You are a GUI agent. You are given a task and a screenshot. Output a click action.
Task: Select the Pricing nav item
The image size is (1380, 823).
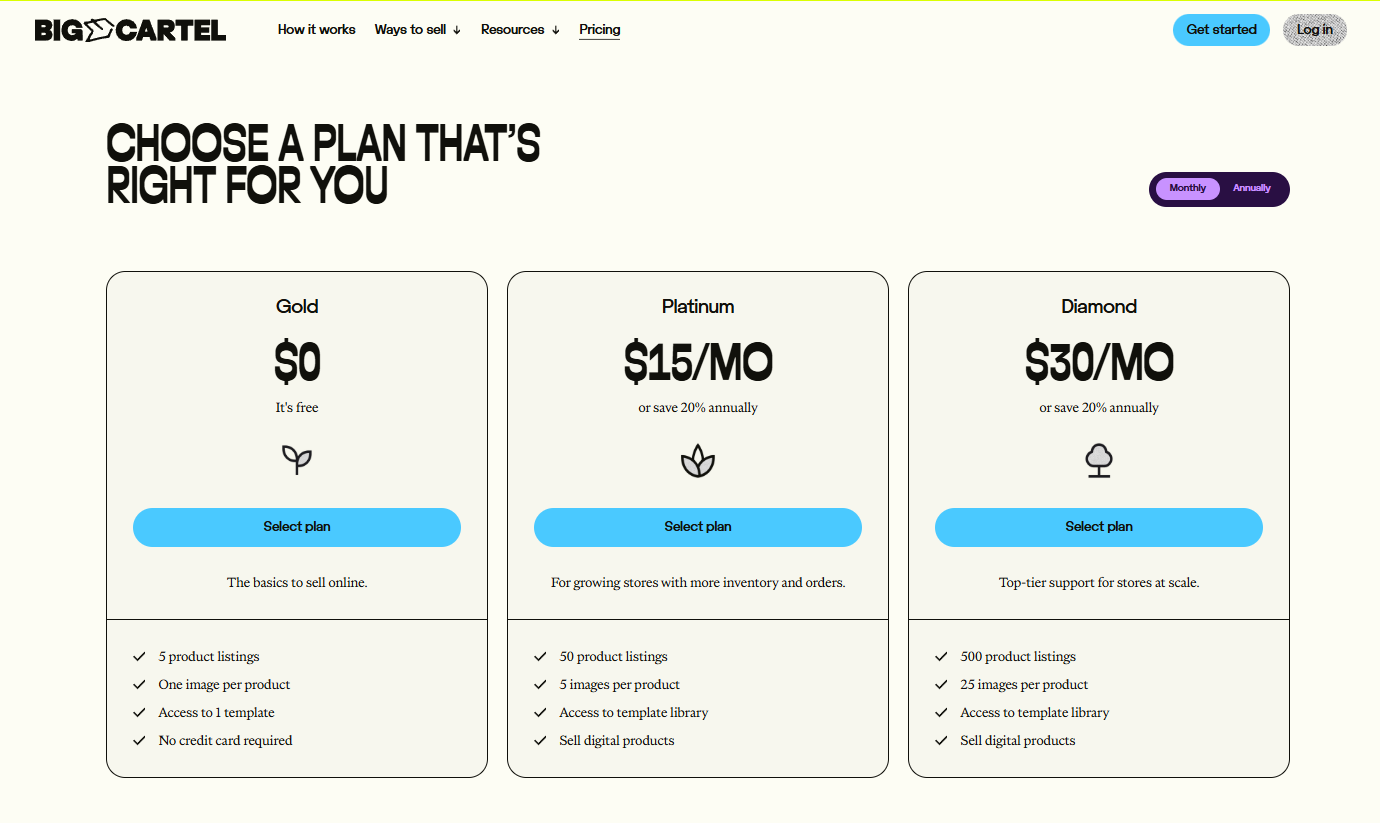[x=599, y=29]
